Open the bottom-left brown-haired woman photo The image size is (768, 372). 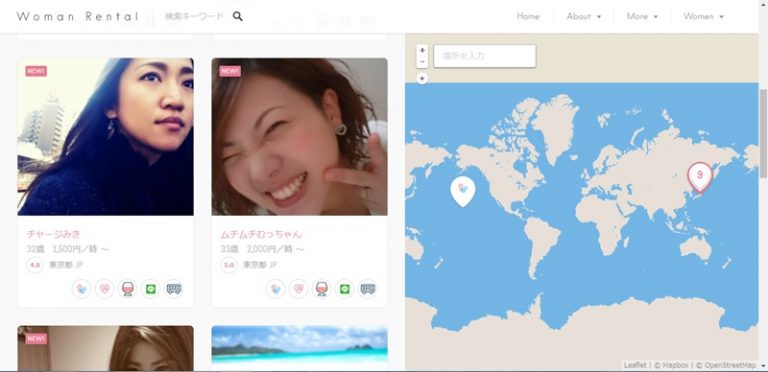[105, 348]
